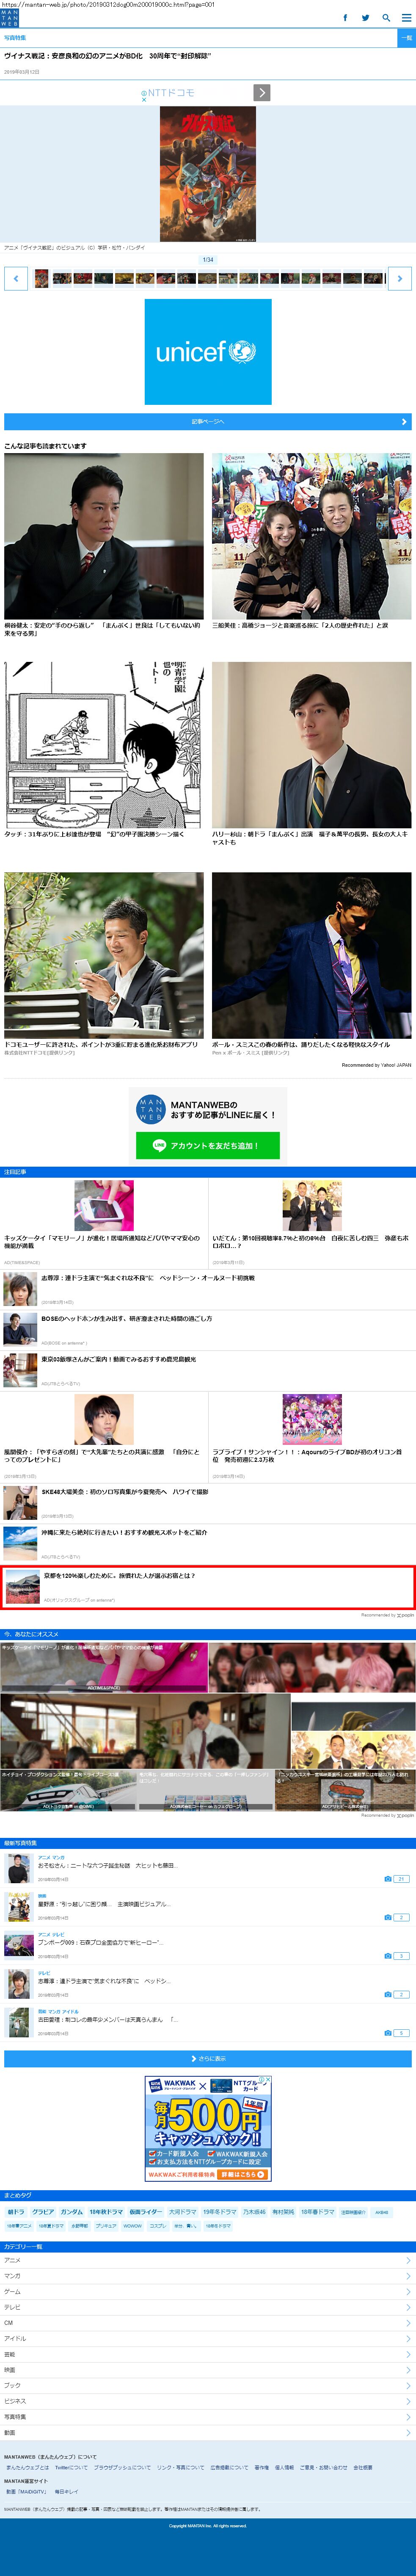This screenshot has width=416, height=2576.
Task: Expand the CM category
Action: coord(208,2323)
